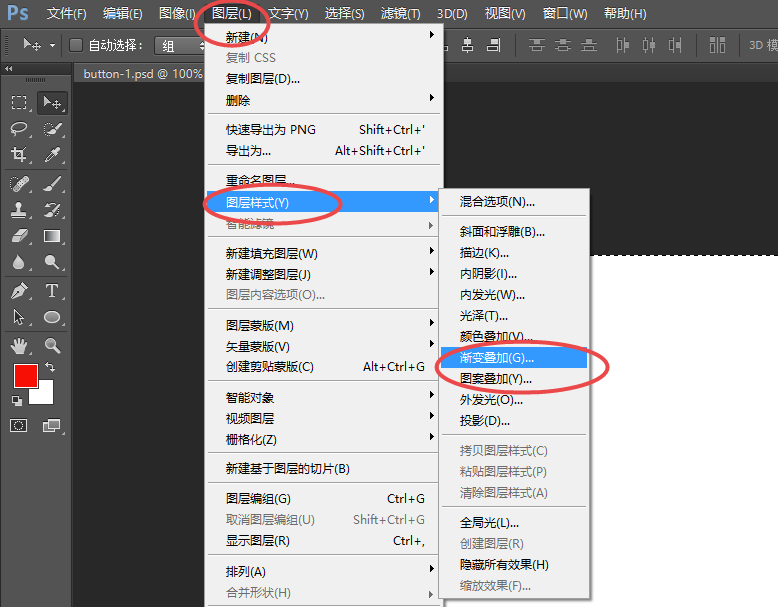The height and width of the screenshot is (607, 778).
Task: Choose 描边(K)... layer style
Action: click(514, 253)
